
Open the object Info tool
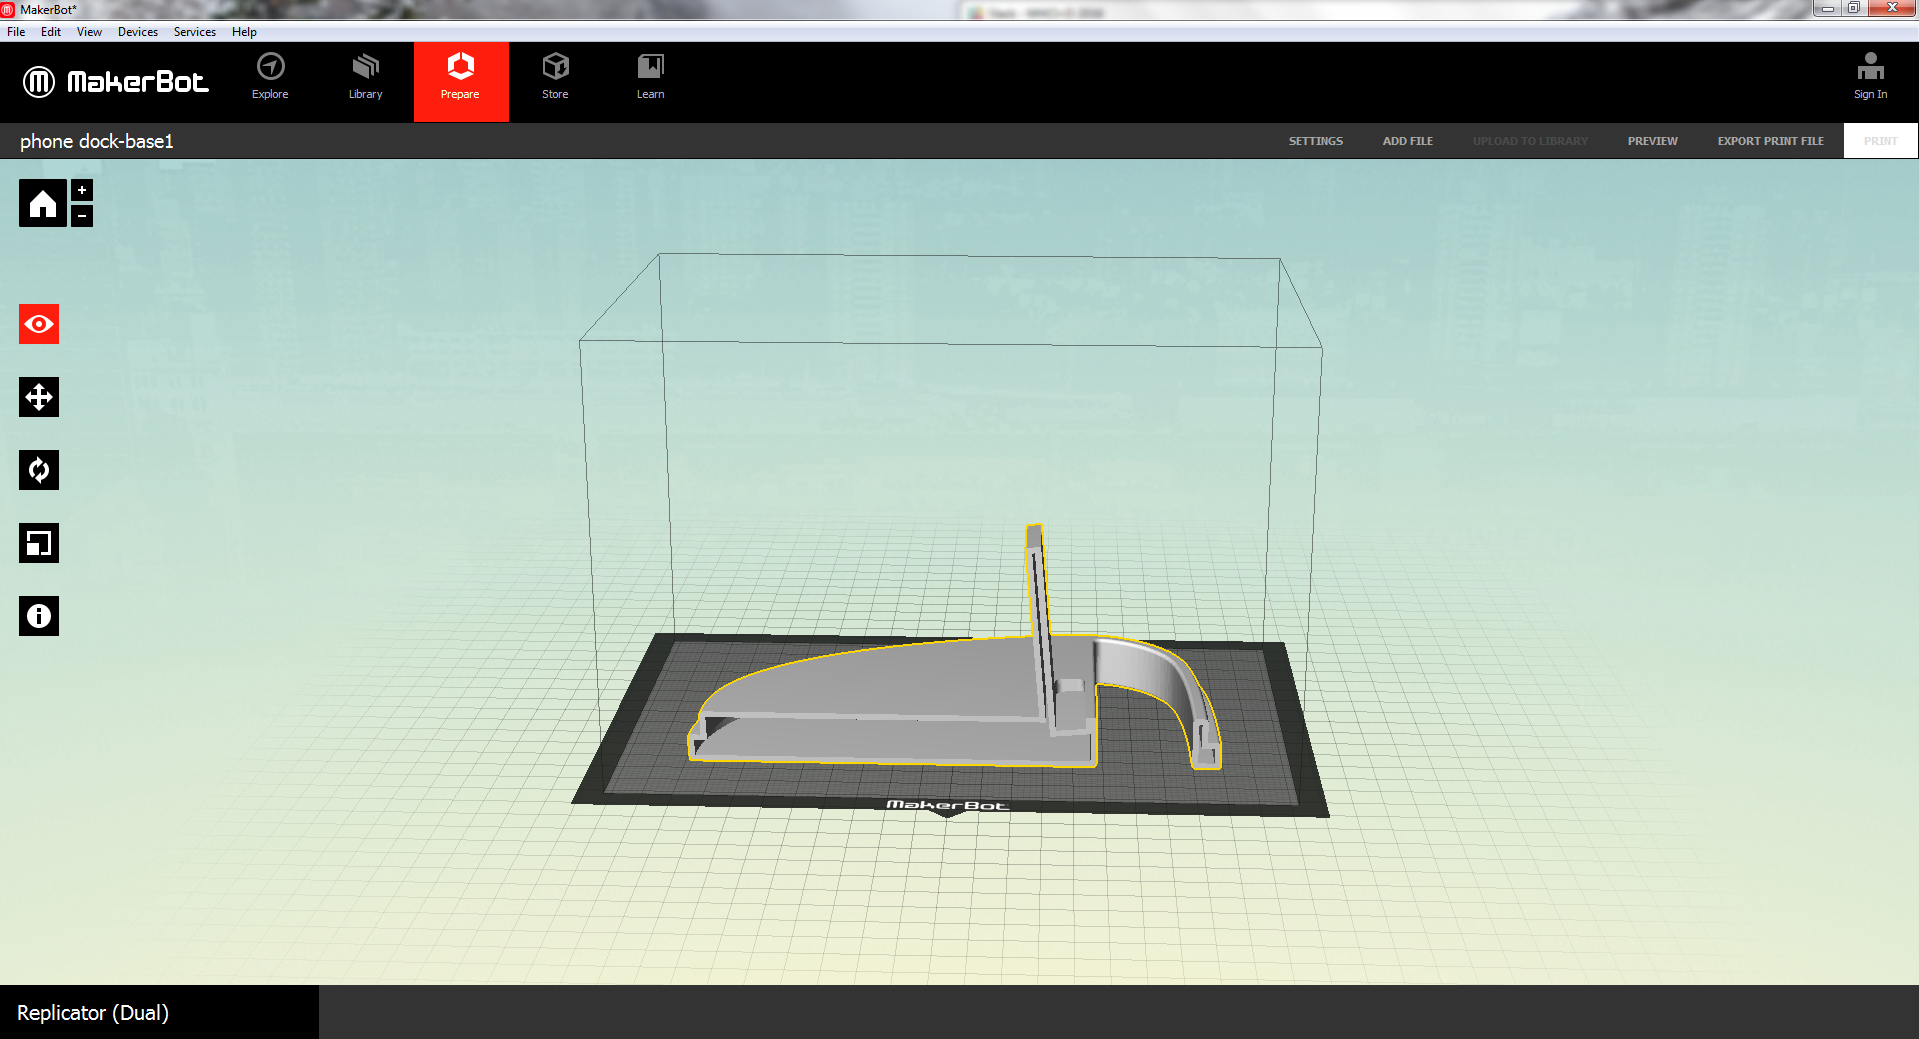(x=39, y=616)
